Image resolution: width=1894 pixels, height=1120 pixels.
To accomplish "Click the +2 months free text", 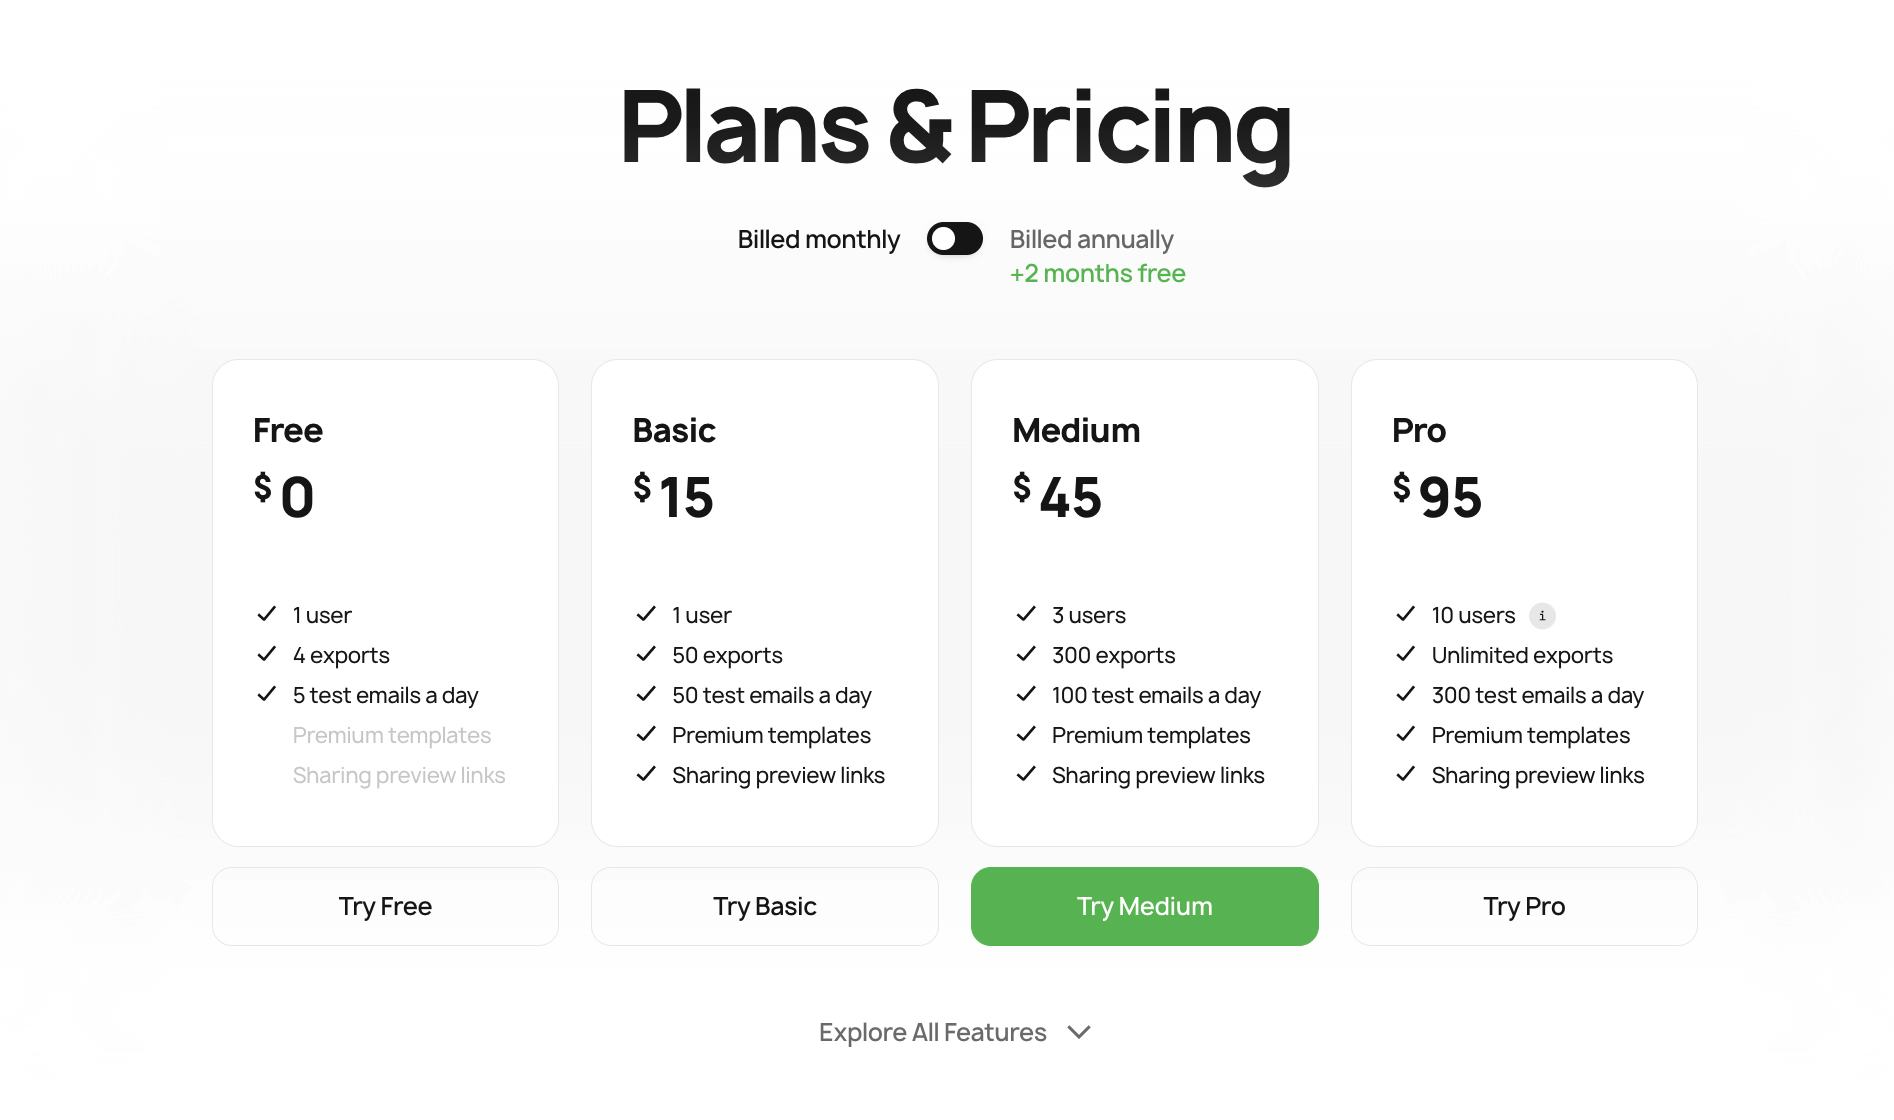I will 1097,273.
